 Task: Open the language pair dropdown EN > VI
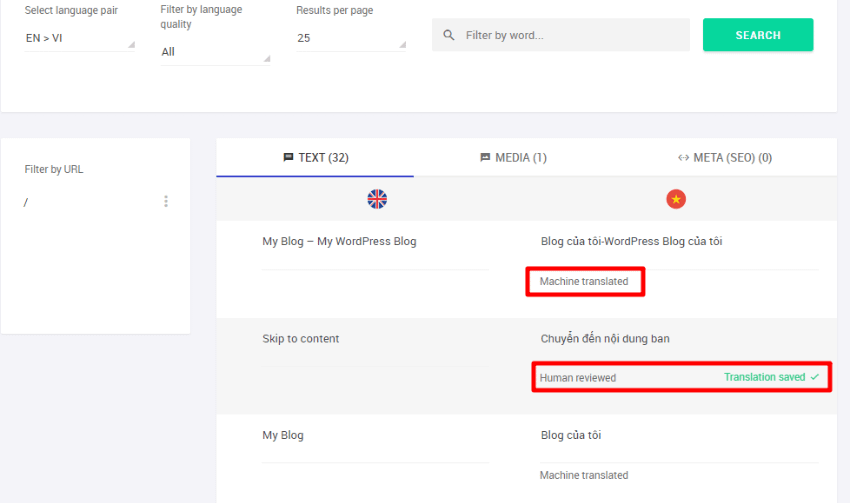point(80,38)
